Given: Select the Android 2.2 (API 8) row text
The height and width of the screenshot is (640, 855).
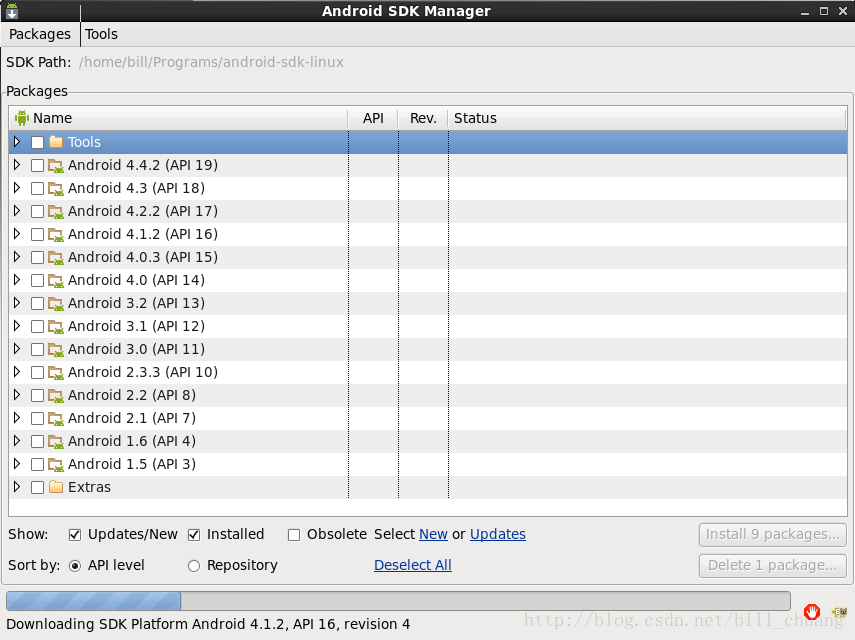Looking at the screenshot, I should 132,395.
